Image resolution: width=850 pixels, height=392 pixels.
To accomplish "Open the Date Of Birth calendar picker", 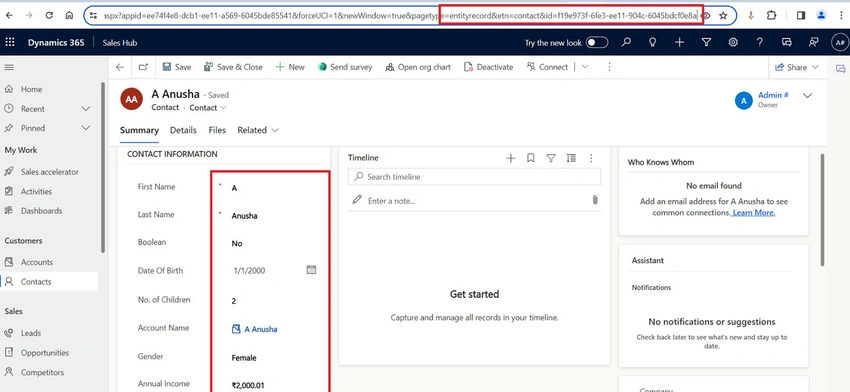I will tap(311, 269).
